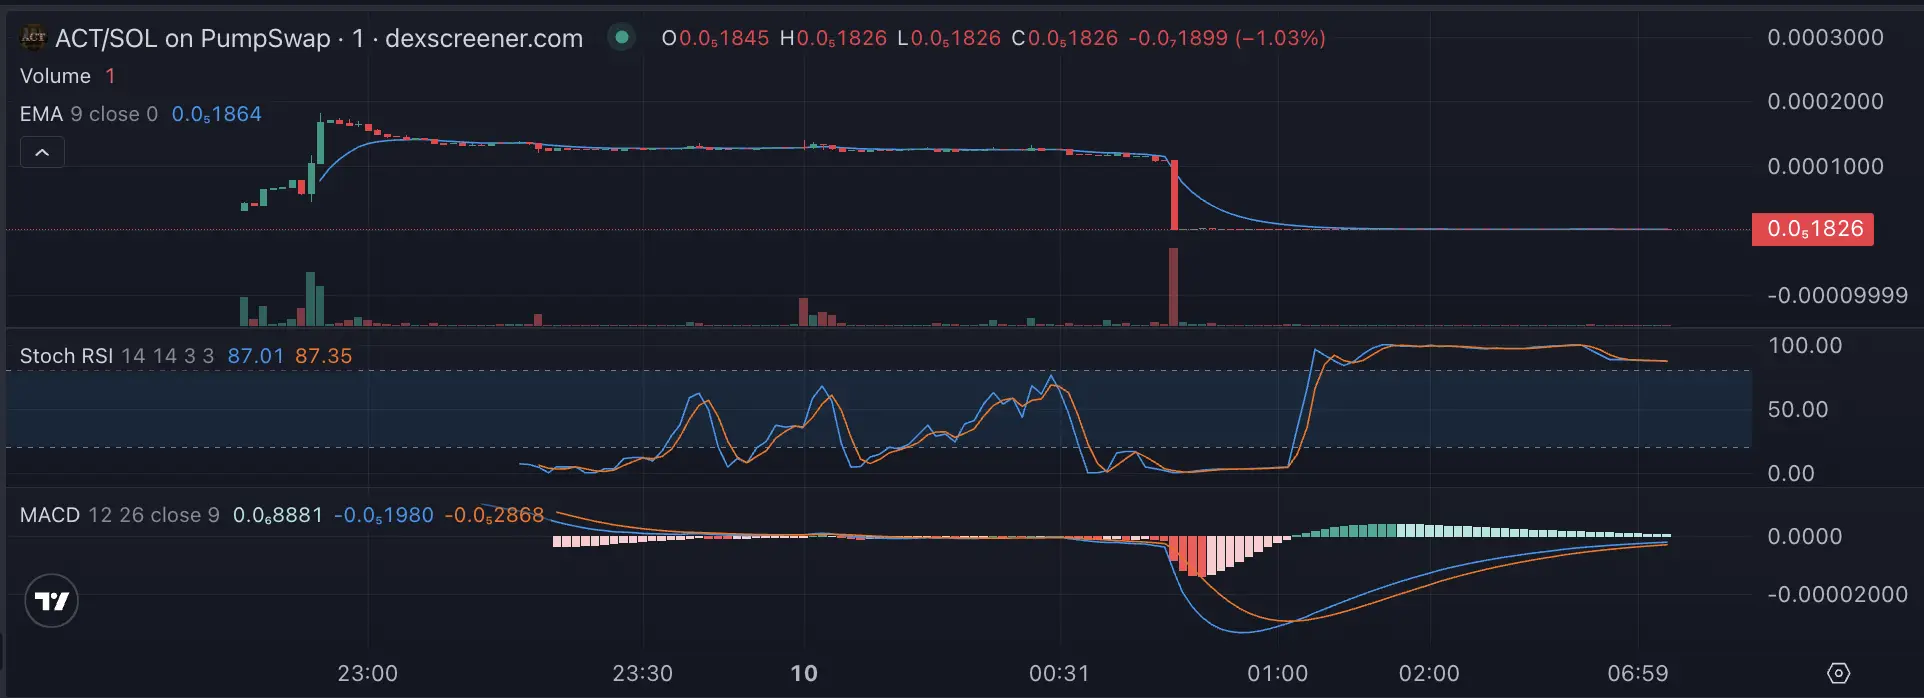The width and height of the screenshot is (1924, 698).
Task: Click the close price C0.0₅1826
Action: click(1065, 38)
